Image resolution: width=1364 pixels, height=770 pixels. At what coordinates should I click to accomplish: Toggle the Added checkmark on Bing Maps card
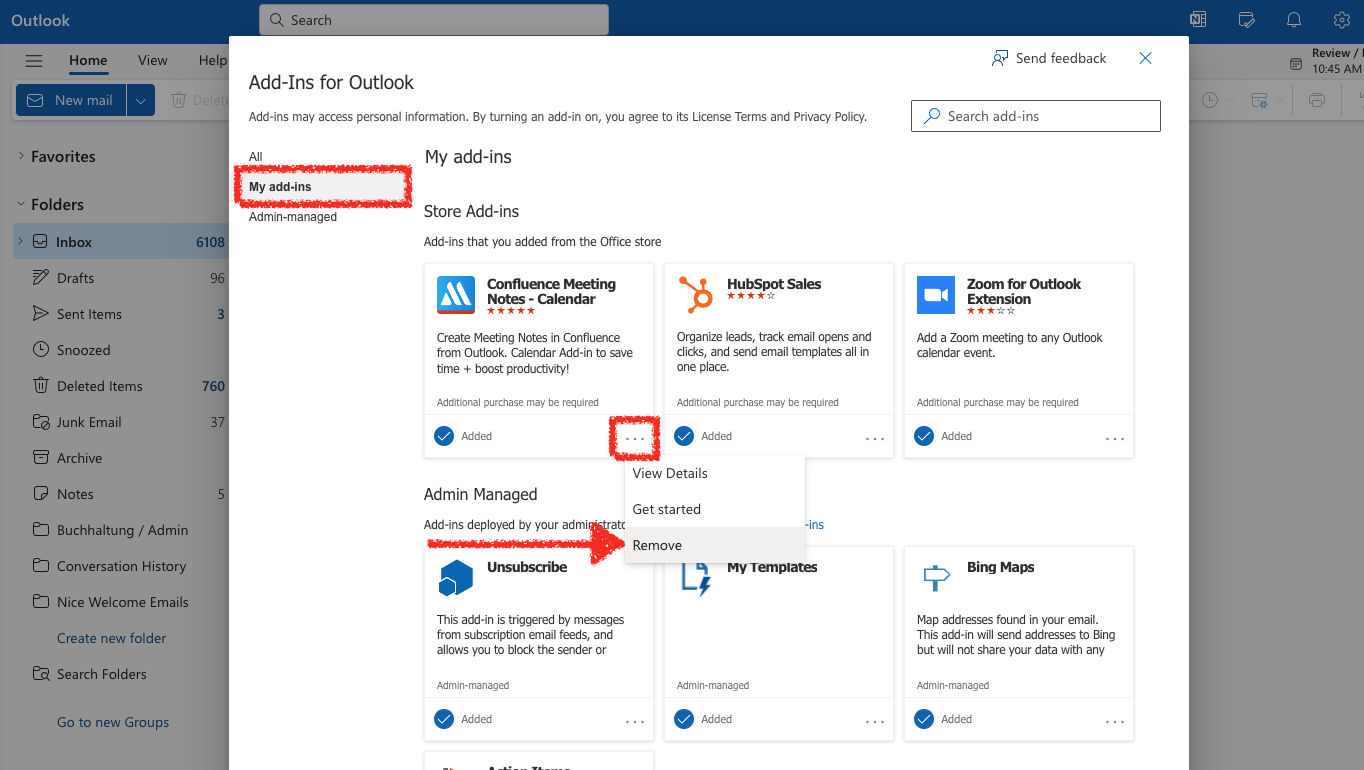point(924,719)
